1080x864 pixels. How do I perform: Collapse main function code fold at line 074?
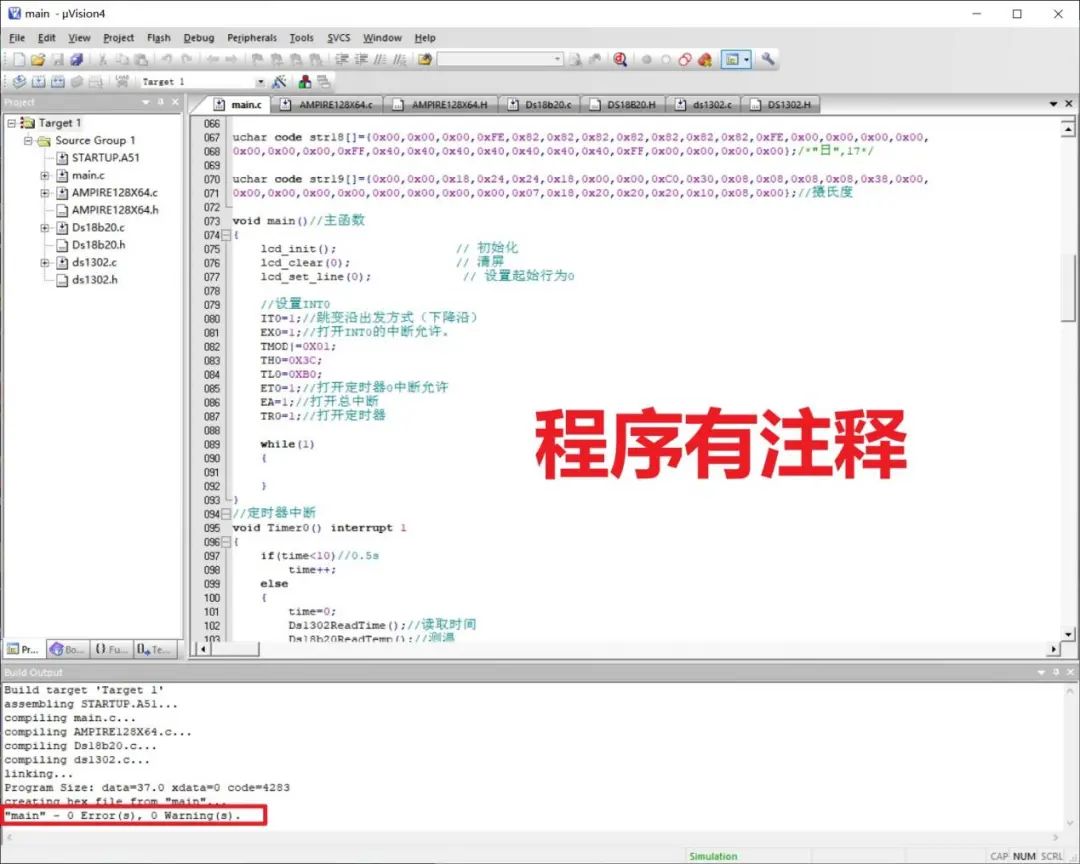point(226,235)
